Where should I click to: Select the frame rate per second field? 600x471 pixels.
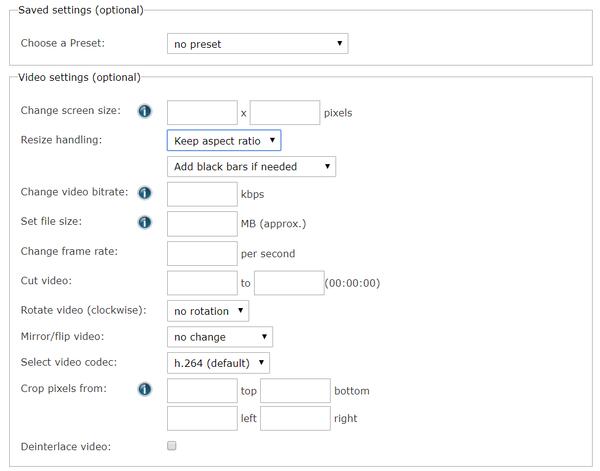tap(202, 253)
